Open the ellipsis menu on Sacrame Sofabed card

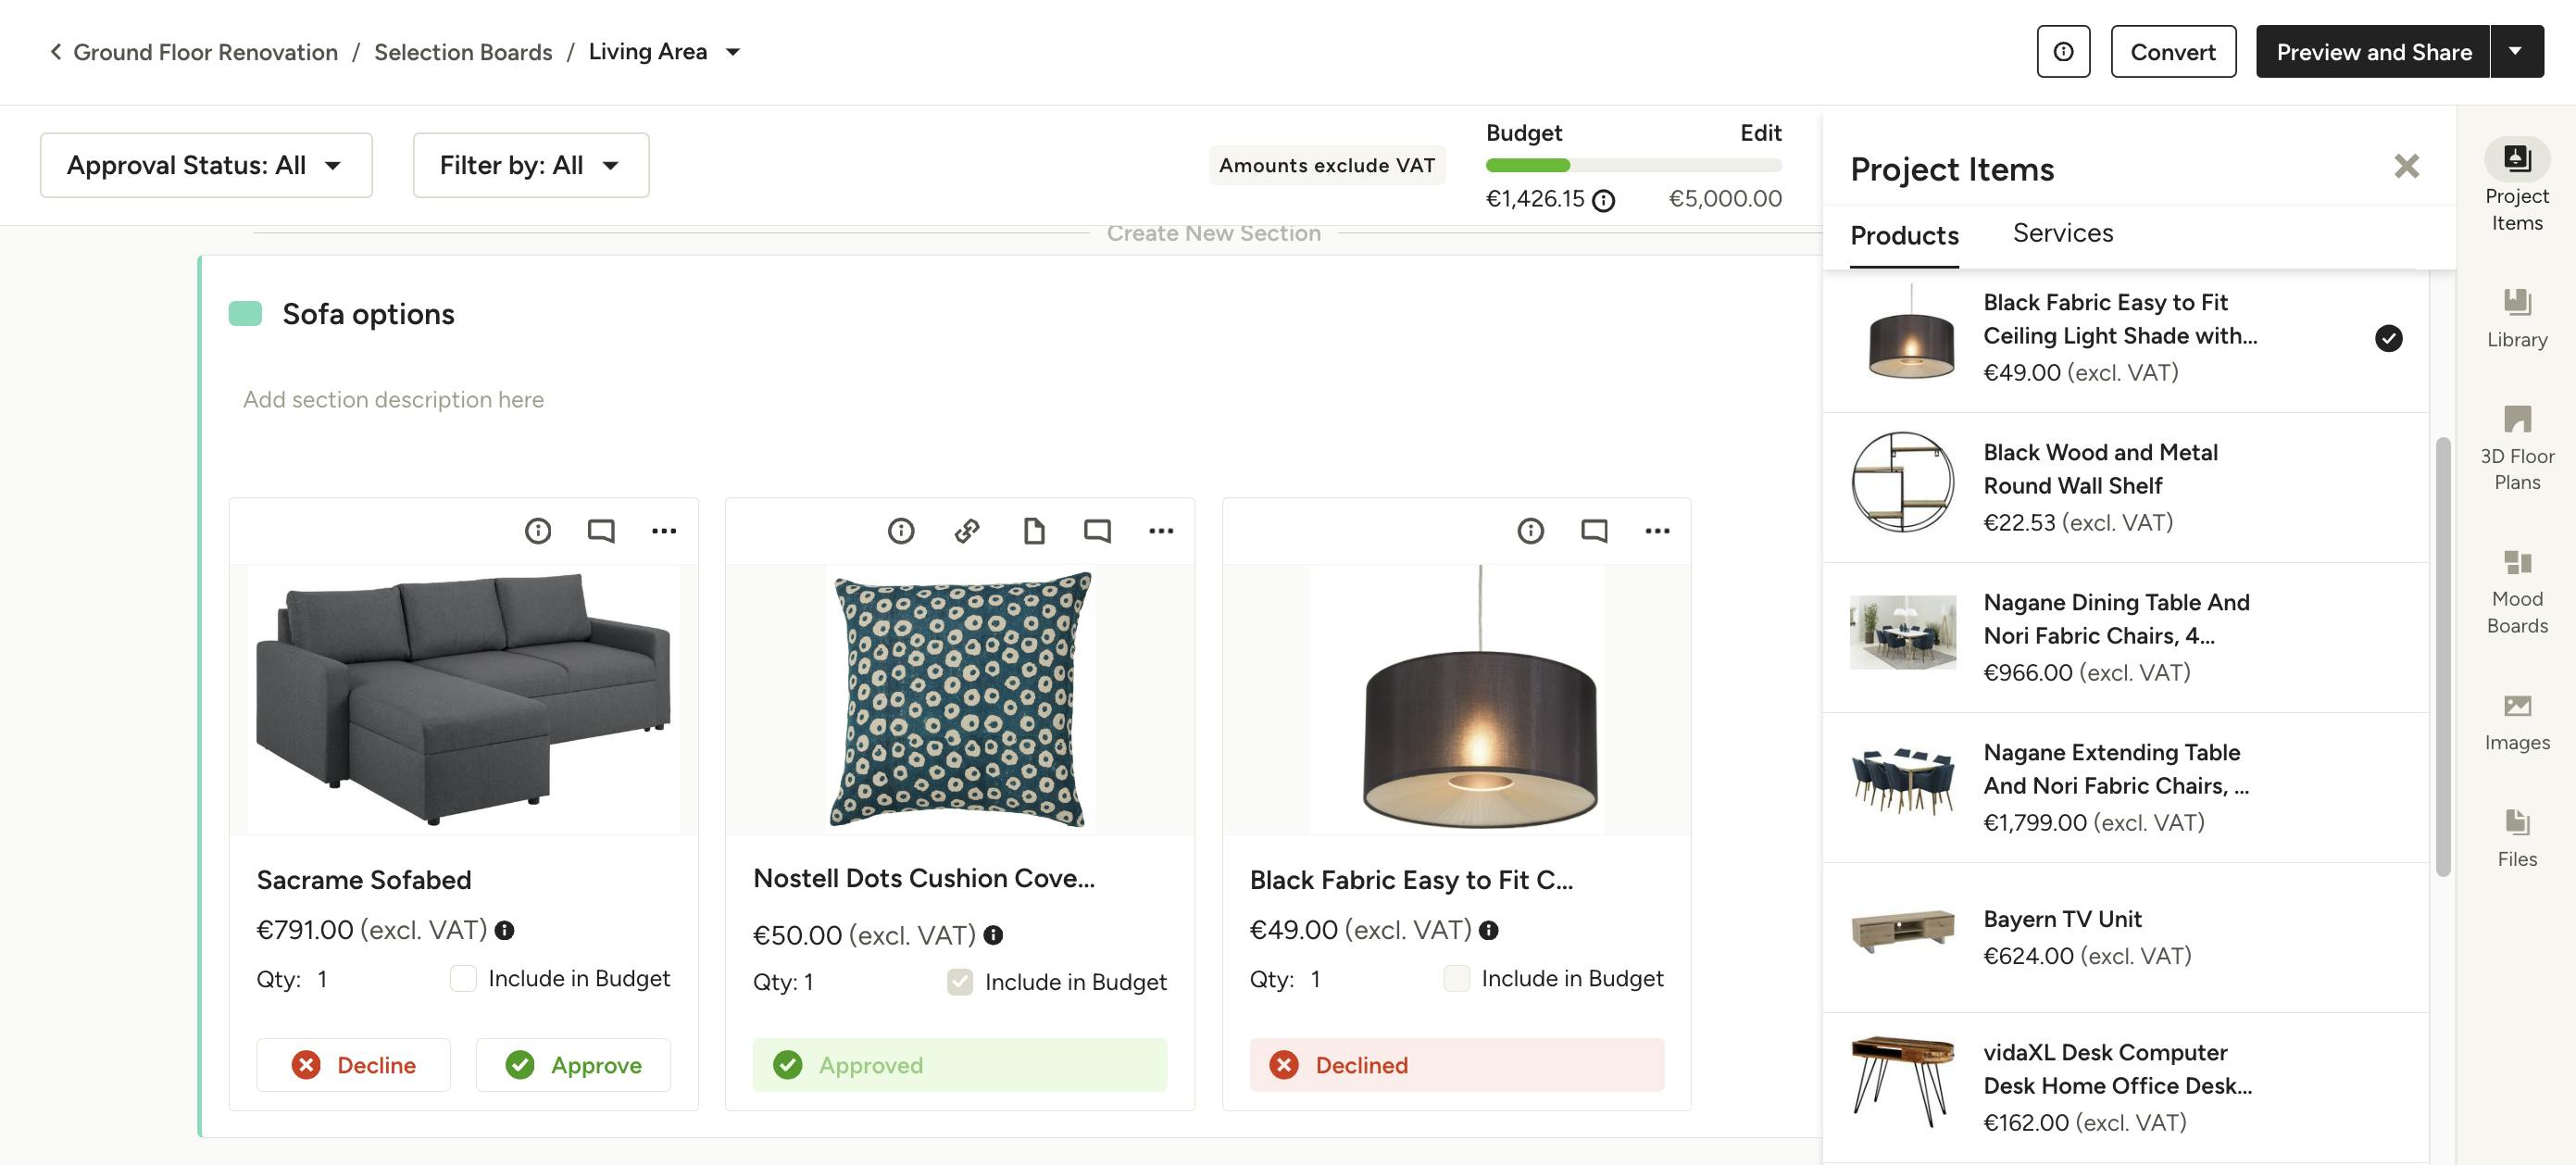665,531
